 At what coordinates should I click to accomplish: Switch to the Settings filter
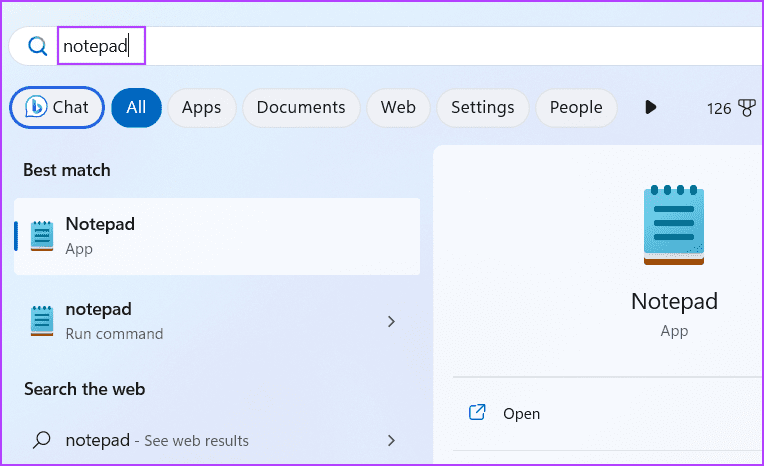coord(482,107)
